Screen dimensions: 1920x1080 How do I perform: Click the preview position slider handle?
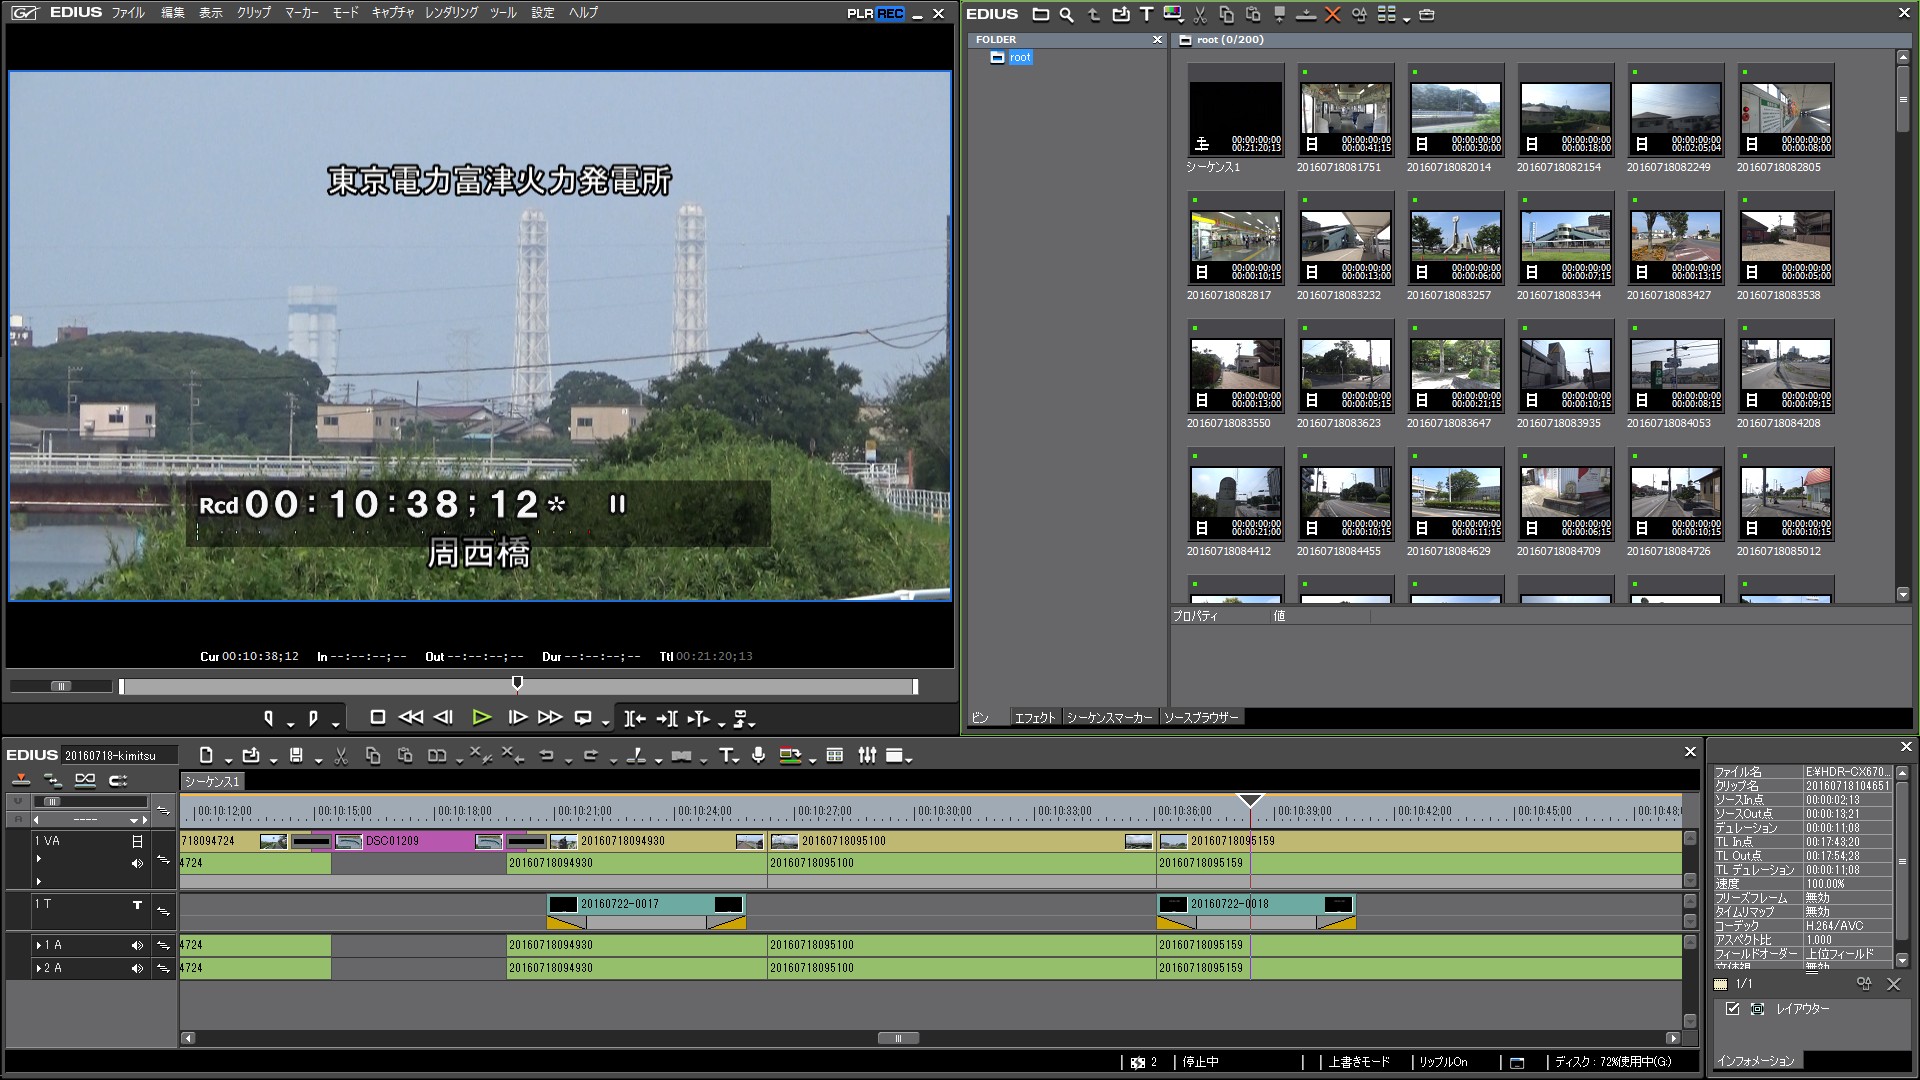[x=517, y=684]
